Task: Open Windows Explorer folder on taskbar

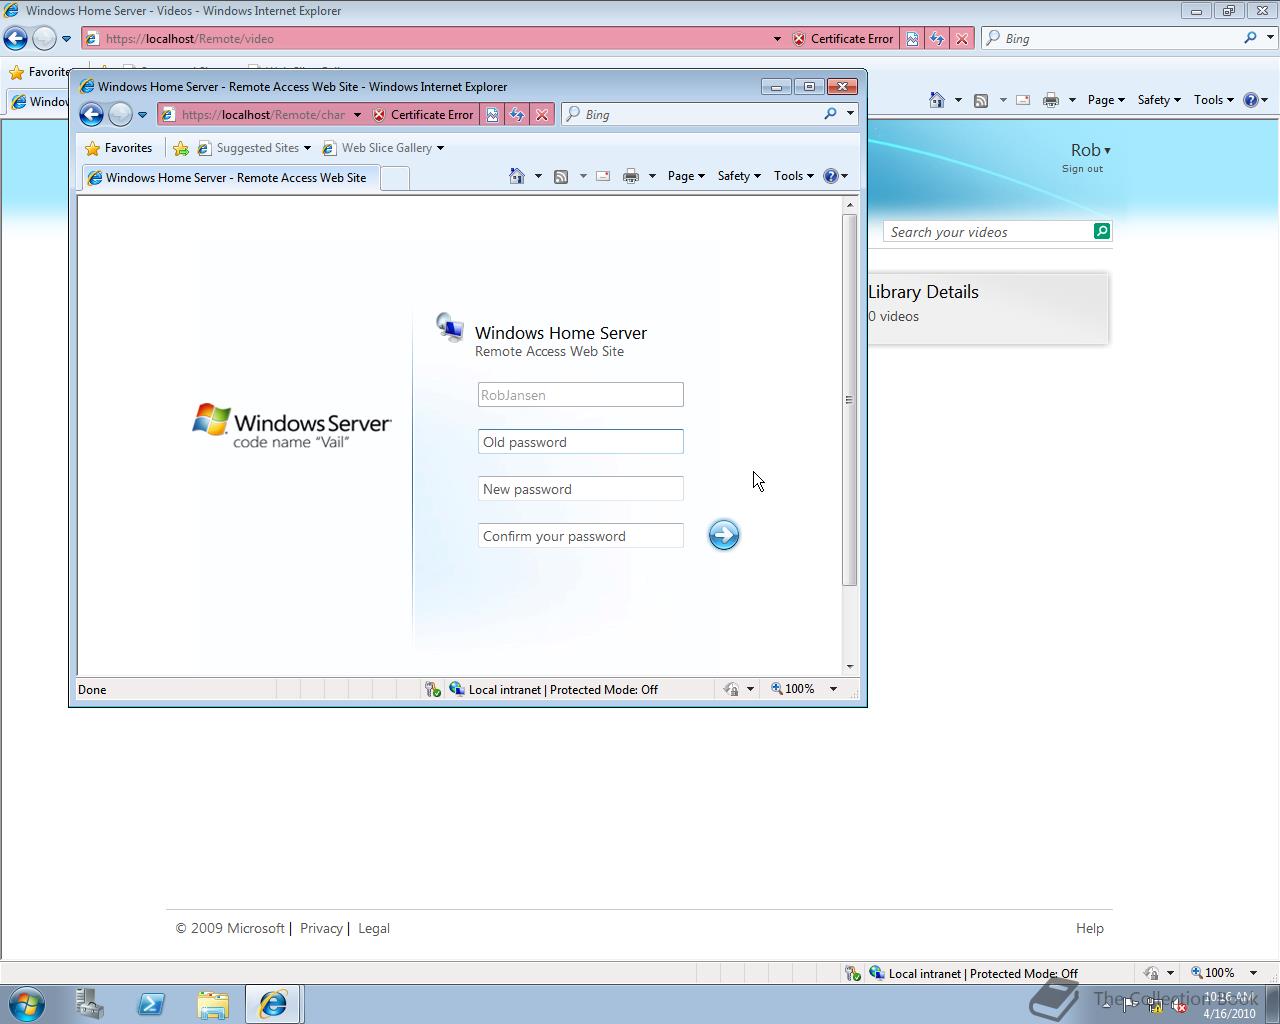Action: [212, 1004]
